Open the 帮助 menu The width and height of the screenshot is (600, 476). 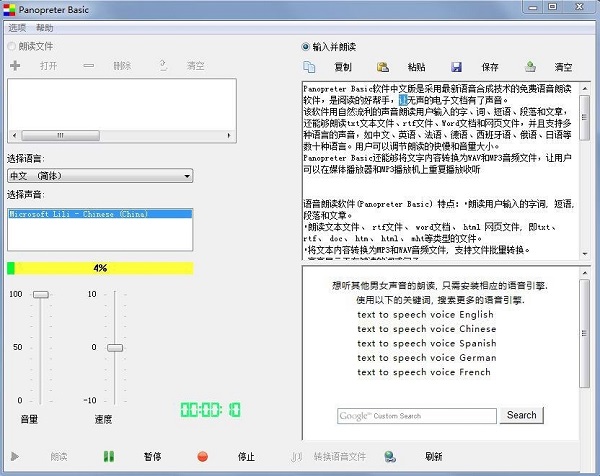[45, 28]
